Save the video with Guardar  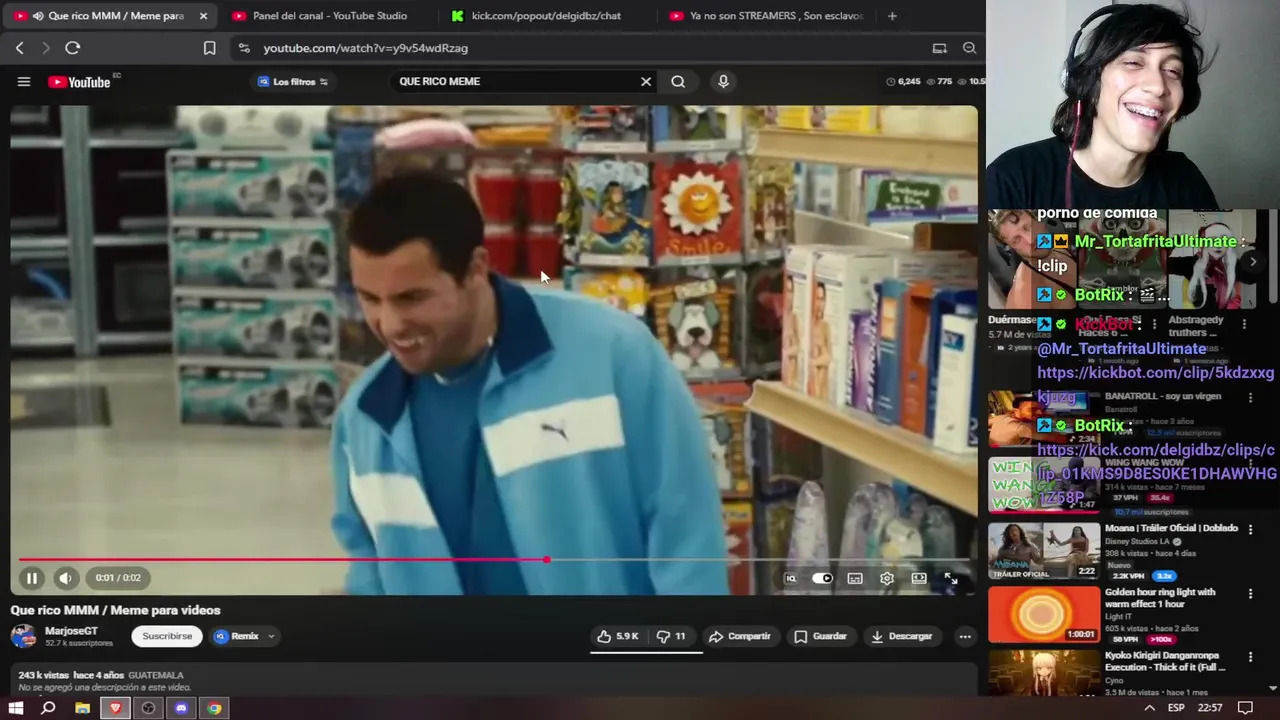(x=820, y=636)
